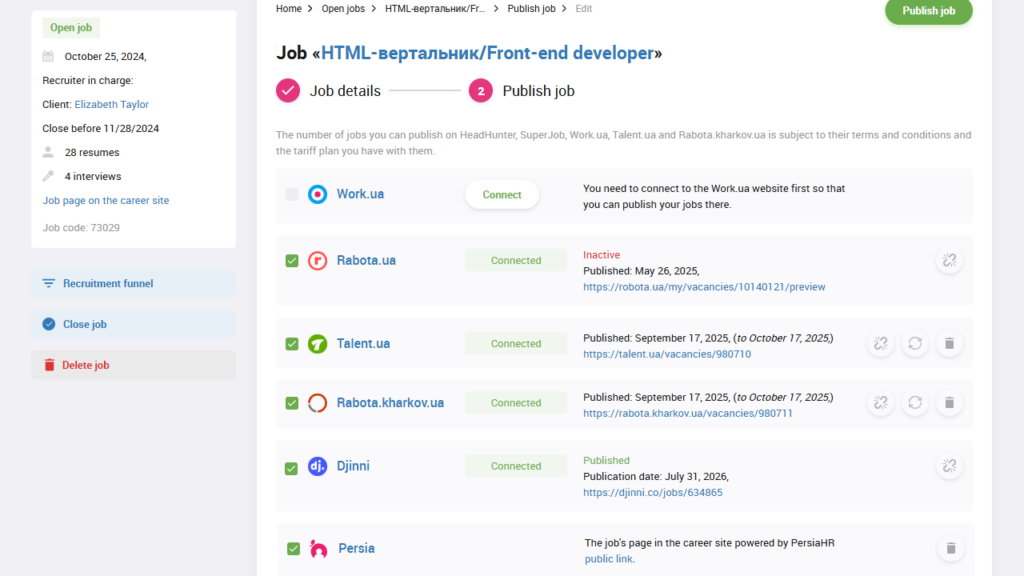1024x576 pixels.
Task: Open the Open jobs breadcrumb
Action: pyautogui.click(x=343, y=8)
